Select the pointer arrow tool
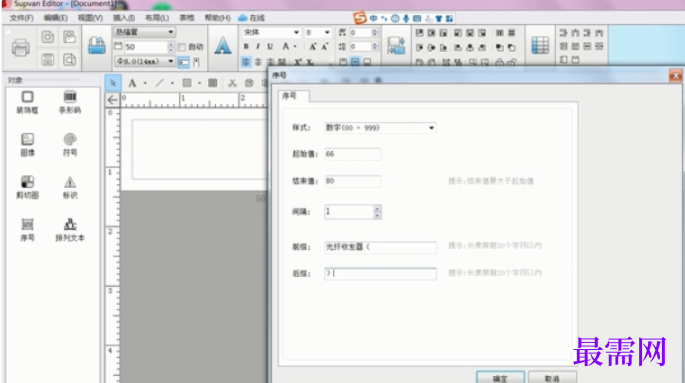Viewport: 685px width, 383px height. point(113,83)
